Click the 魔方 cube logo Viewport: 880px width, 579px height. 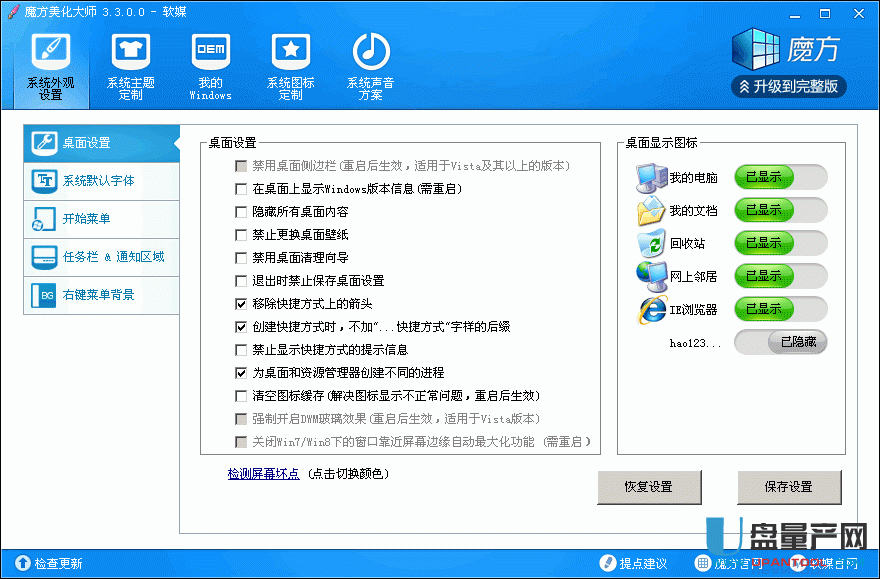coord(755,49)
